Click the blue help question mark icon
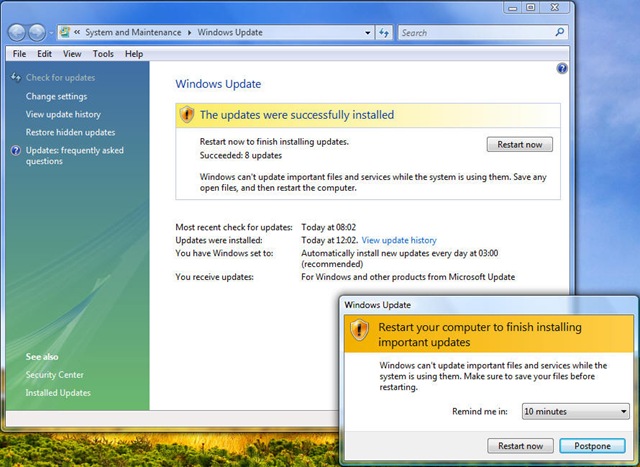640x467 pixels. pyautogui.click(x=562, y=69)
